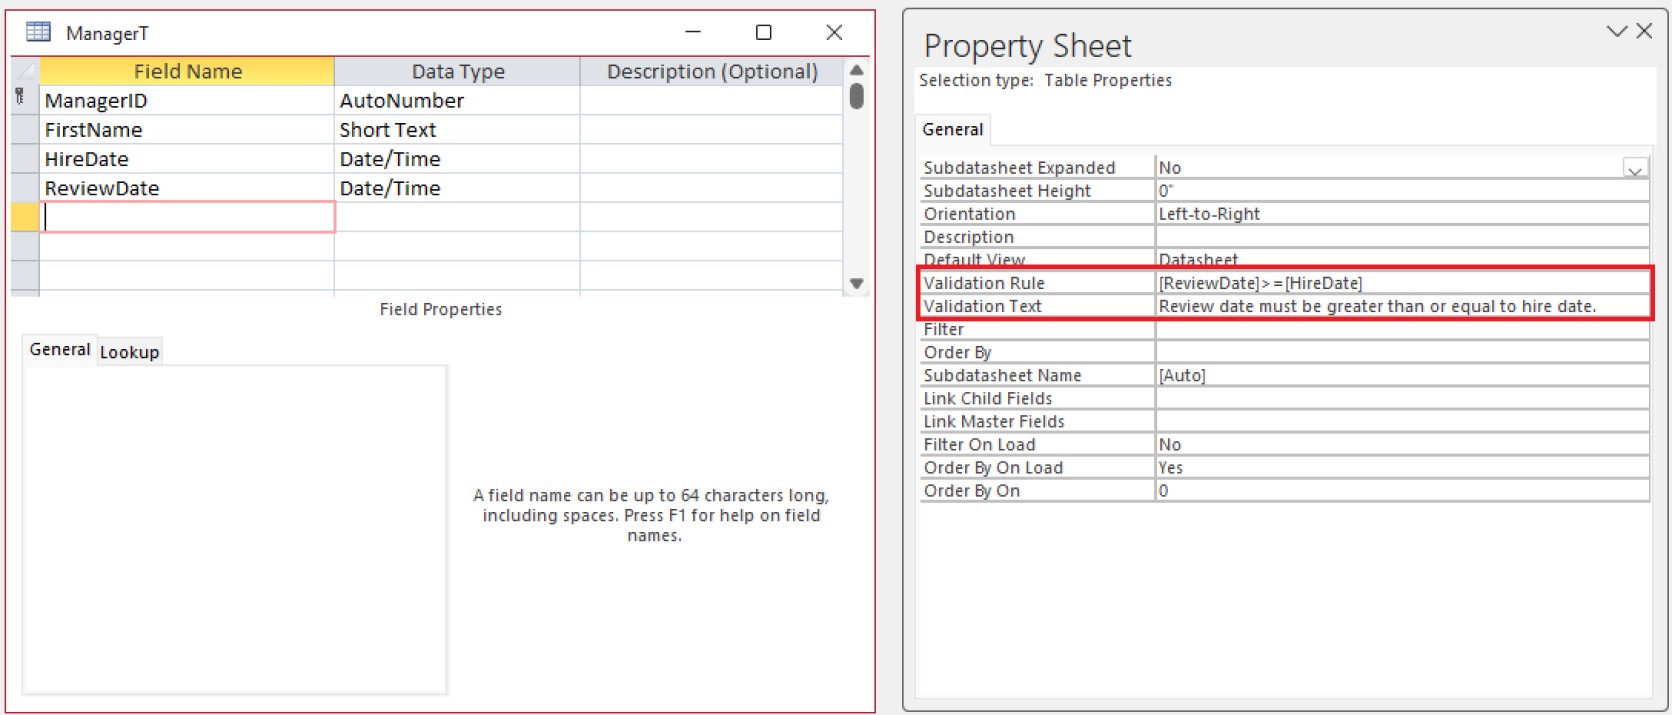Maximize the ManagerT table window
Viewport: 1672px width, 715px height.
click(763, 32)
